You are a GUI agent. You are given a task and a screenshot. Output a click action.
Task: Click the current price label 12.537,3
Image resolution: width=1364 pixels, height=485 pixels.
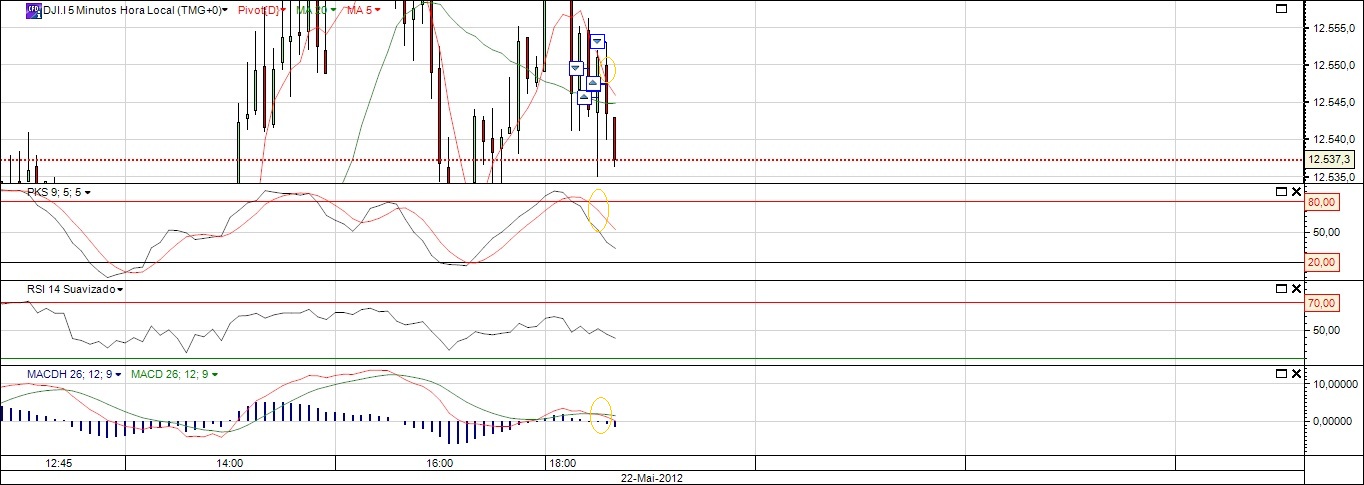[x=1330, y=160]
